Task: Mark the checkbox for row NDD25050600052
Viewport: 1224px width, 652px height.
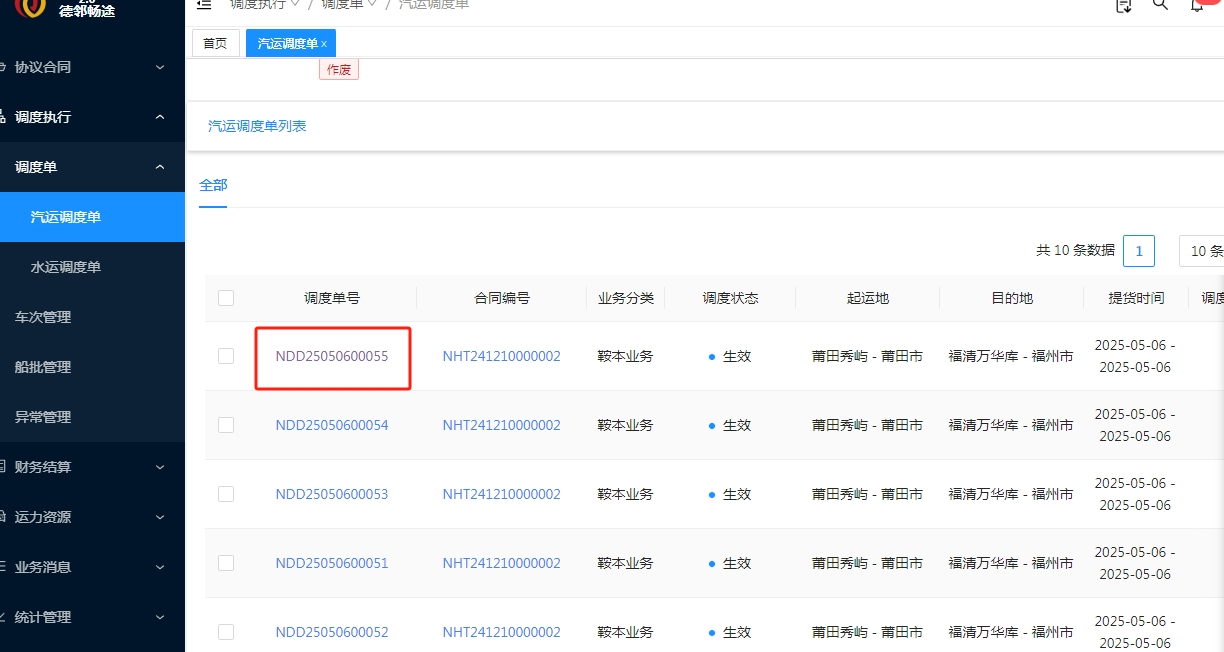Action: click(226, 632)
